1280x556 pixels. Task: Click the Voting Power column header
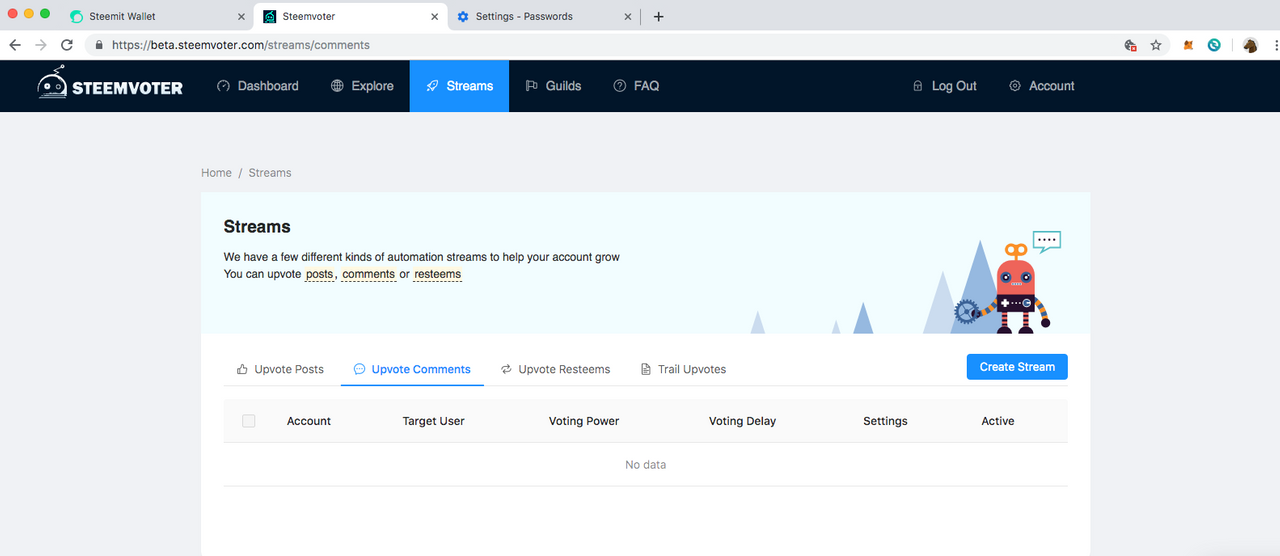(x=584, y=421)
